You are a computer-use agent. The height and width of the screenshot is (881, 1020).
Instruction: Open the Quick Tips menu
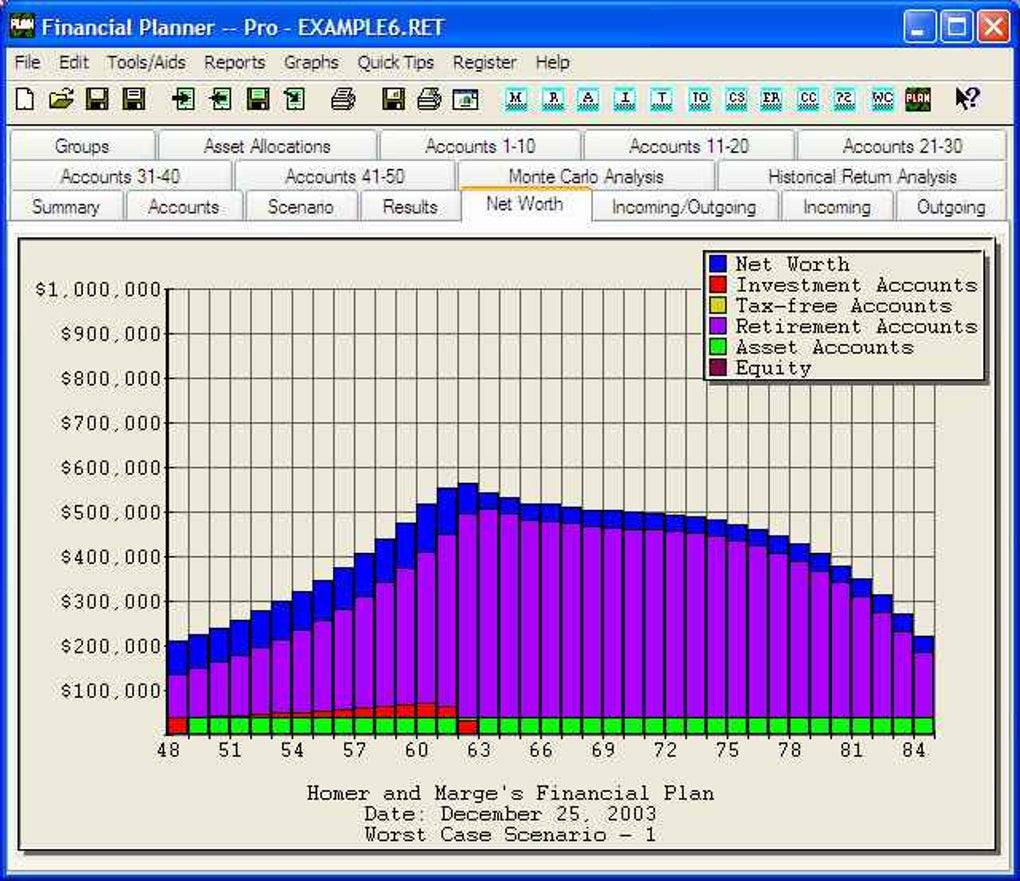coord(396,62)
